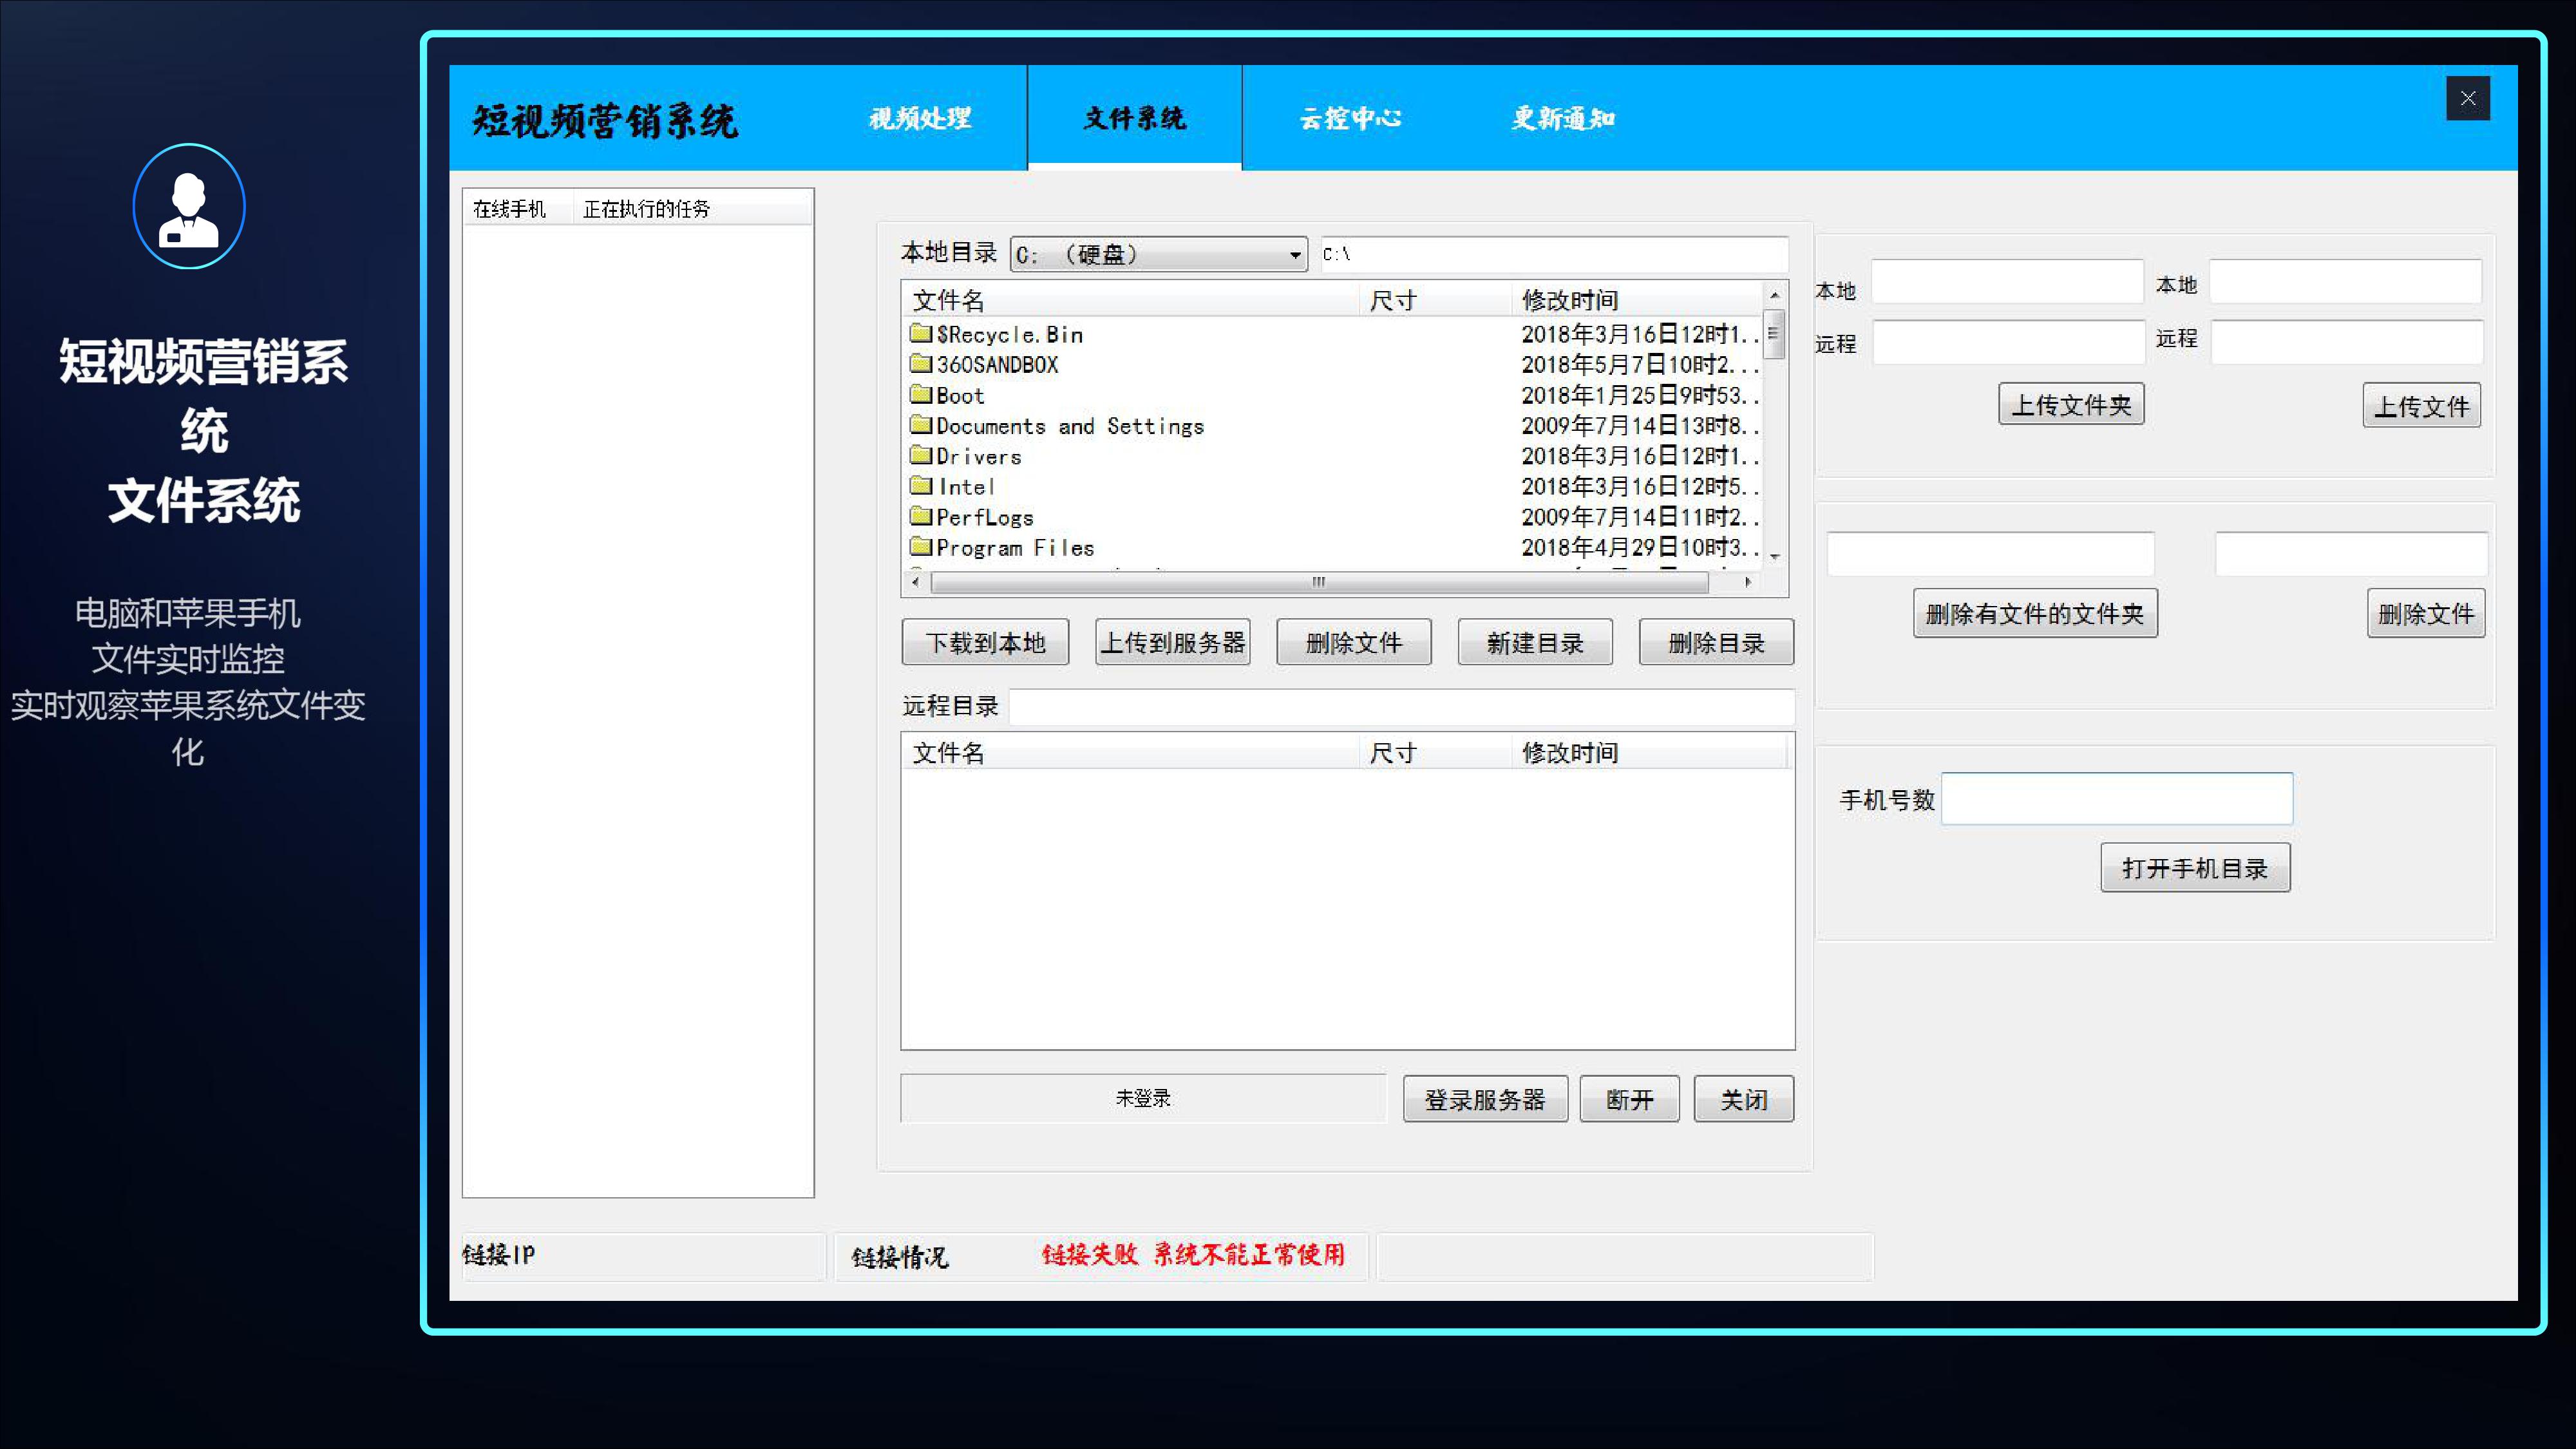Select the Program Files date 2018年4月29日

(1640, 547)
